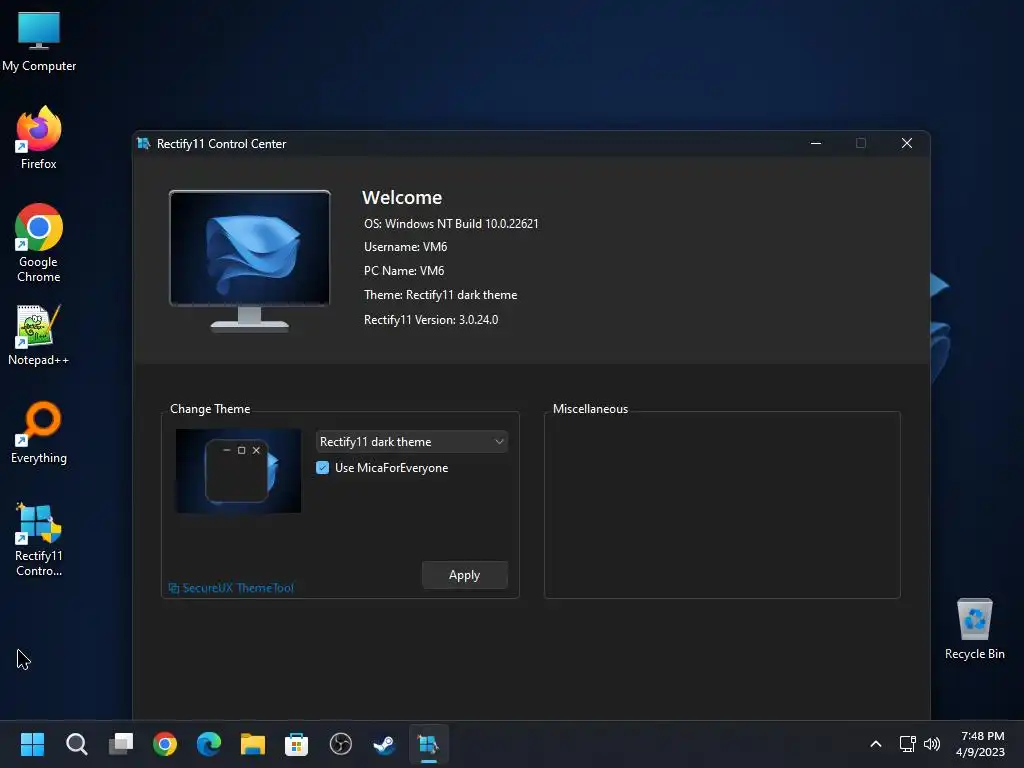This screenshot has width=1024, height=768.
Task: Launch Everything search desktop shortcut
Action: [x=39, y=432]
